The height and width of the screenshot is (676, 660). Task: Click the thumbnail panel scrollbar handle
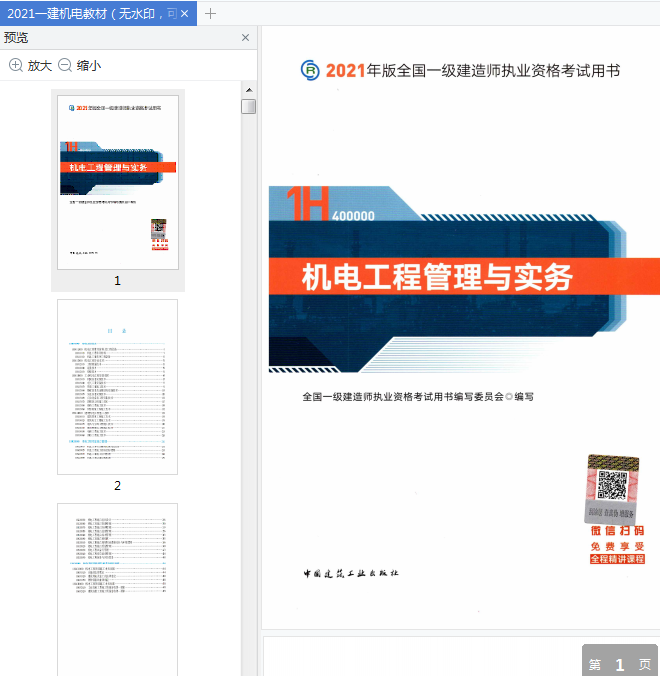(x=249, y=106)
